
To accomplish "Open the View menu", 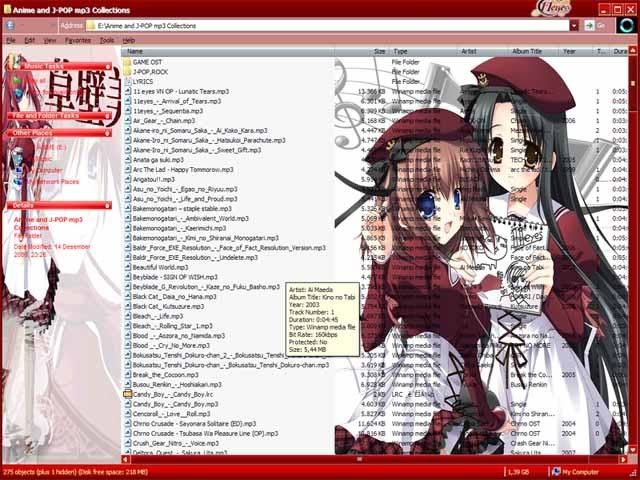I will click(x=50, y=40).
